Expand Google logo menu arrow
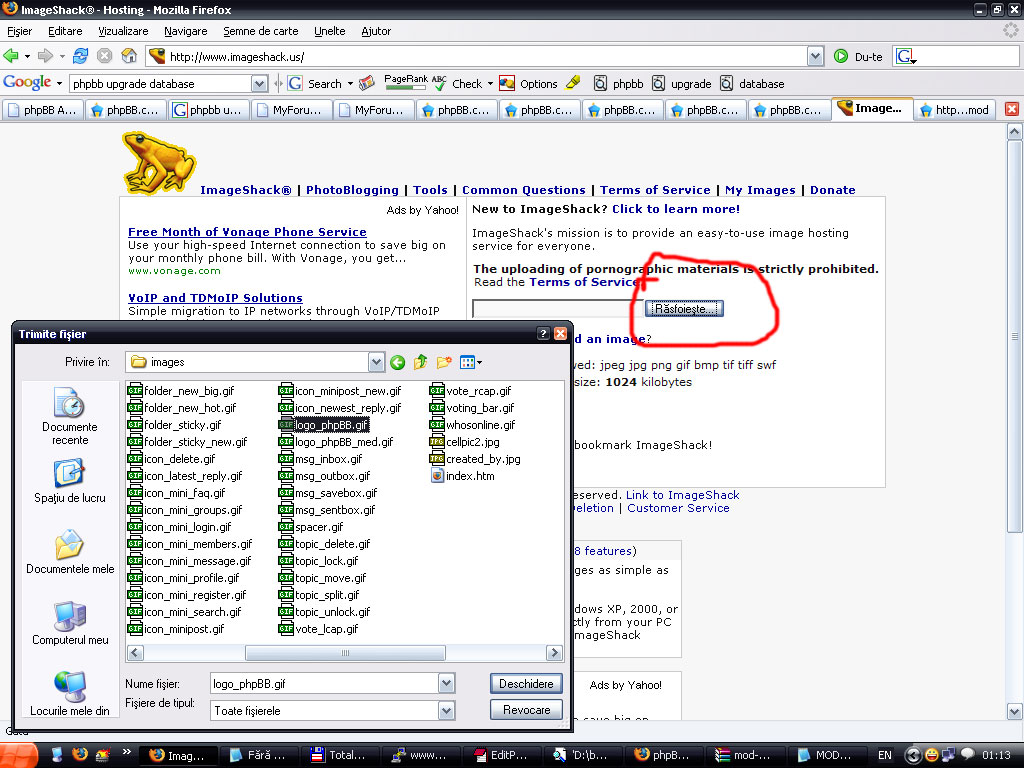Screen dimensions: 1024x768 tap(59, 84)
